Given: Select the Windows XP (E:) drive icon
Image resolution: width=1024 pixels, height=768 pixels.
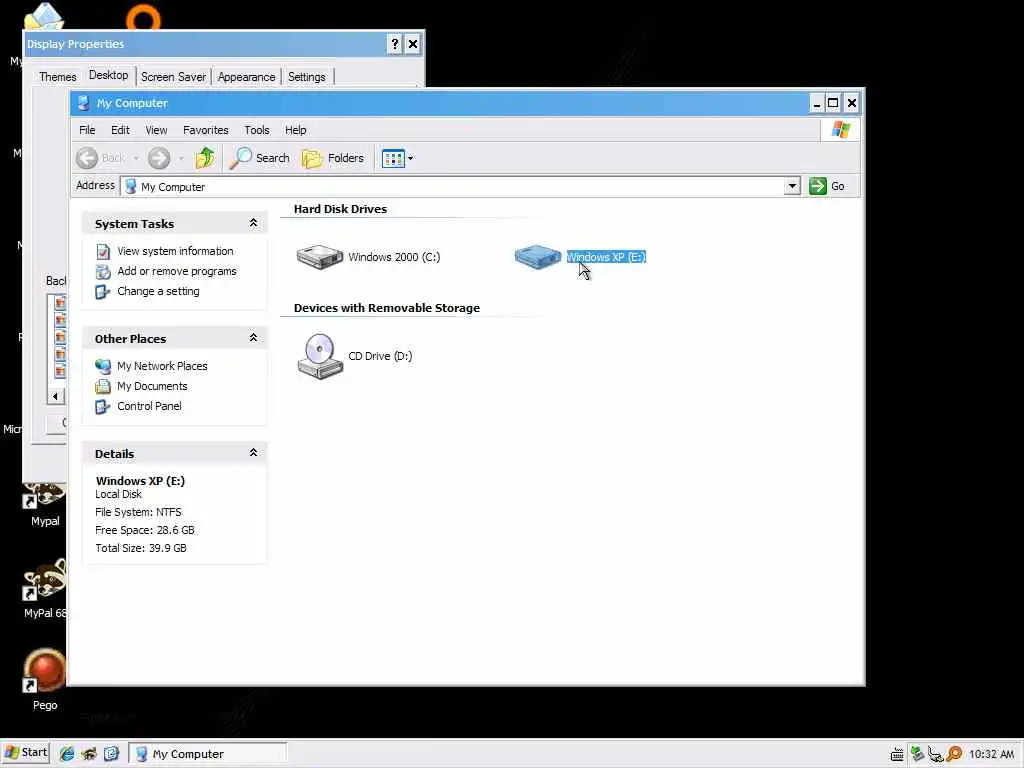Looking at the screenshot, I should point(537,257).
